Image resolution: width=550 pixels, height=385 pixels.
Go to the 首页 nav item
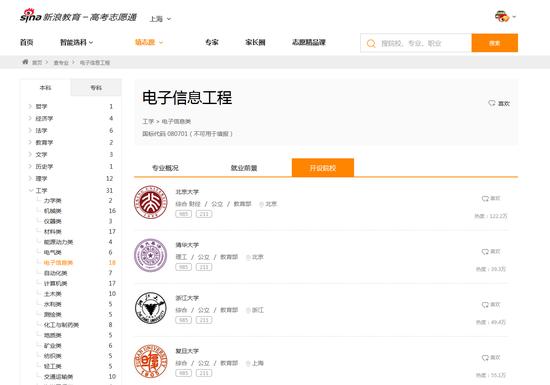click(27, 42)
